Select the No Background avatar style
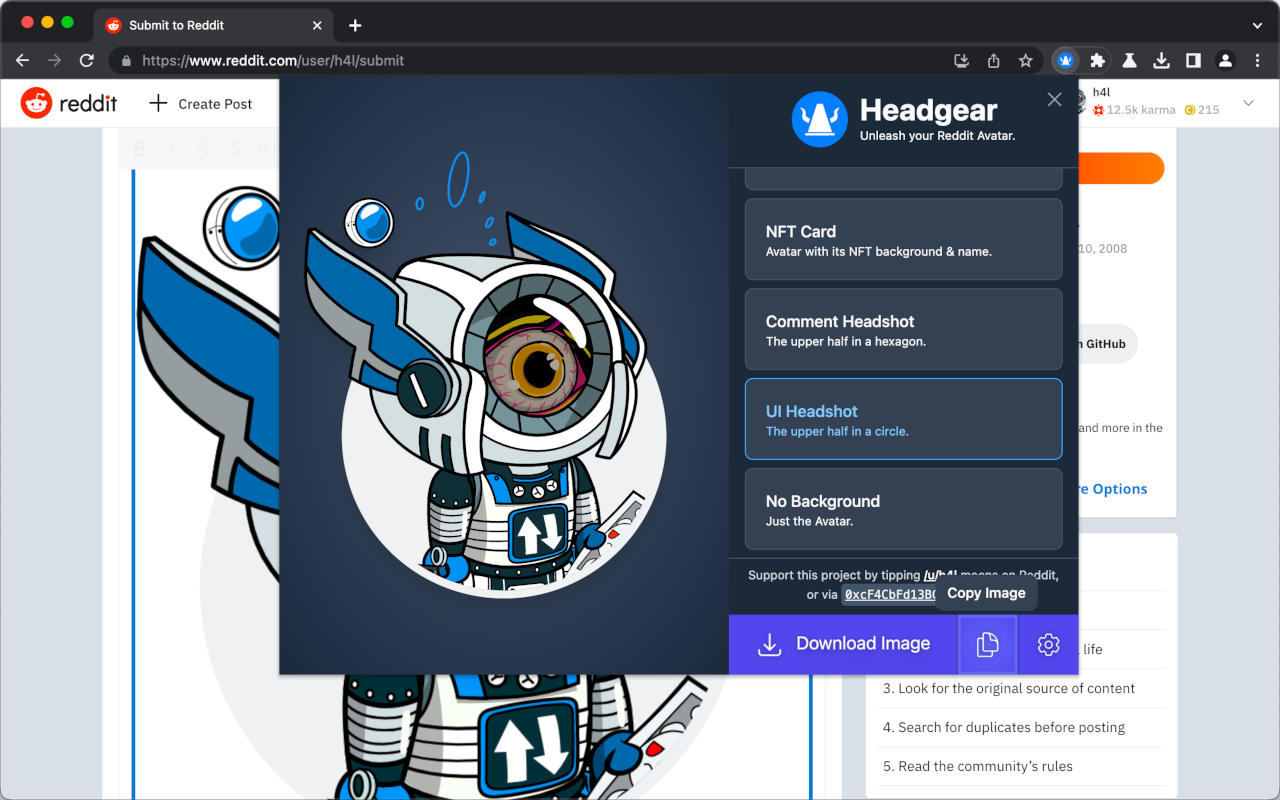The width and height of the screenshot is (1280, 800). [903, 509]
